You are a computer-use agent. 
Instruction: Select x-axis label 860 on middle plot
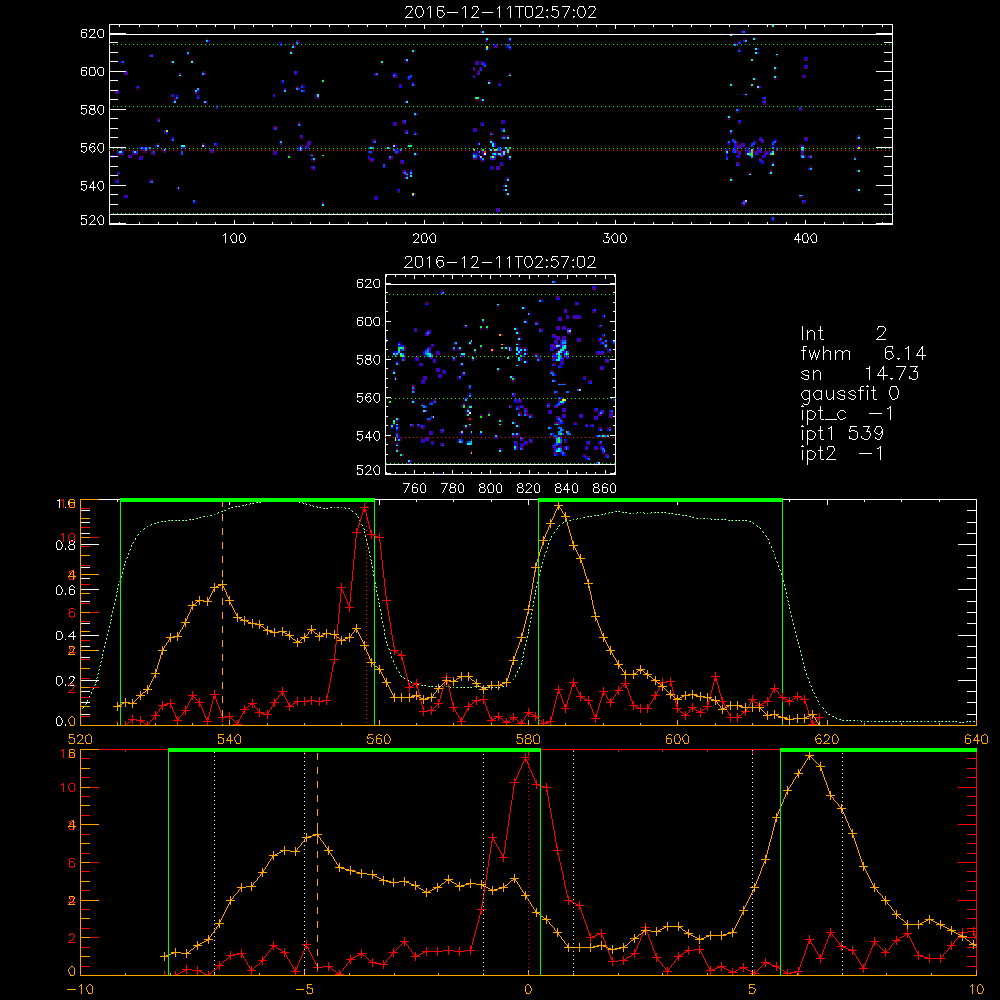pos(605,489)
